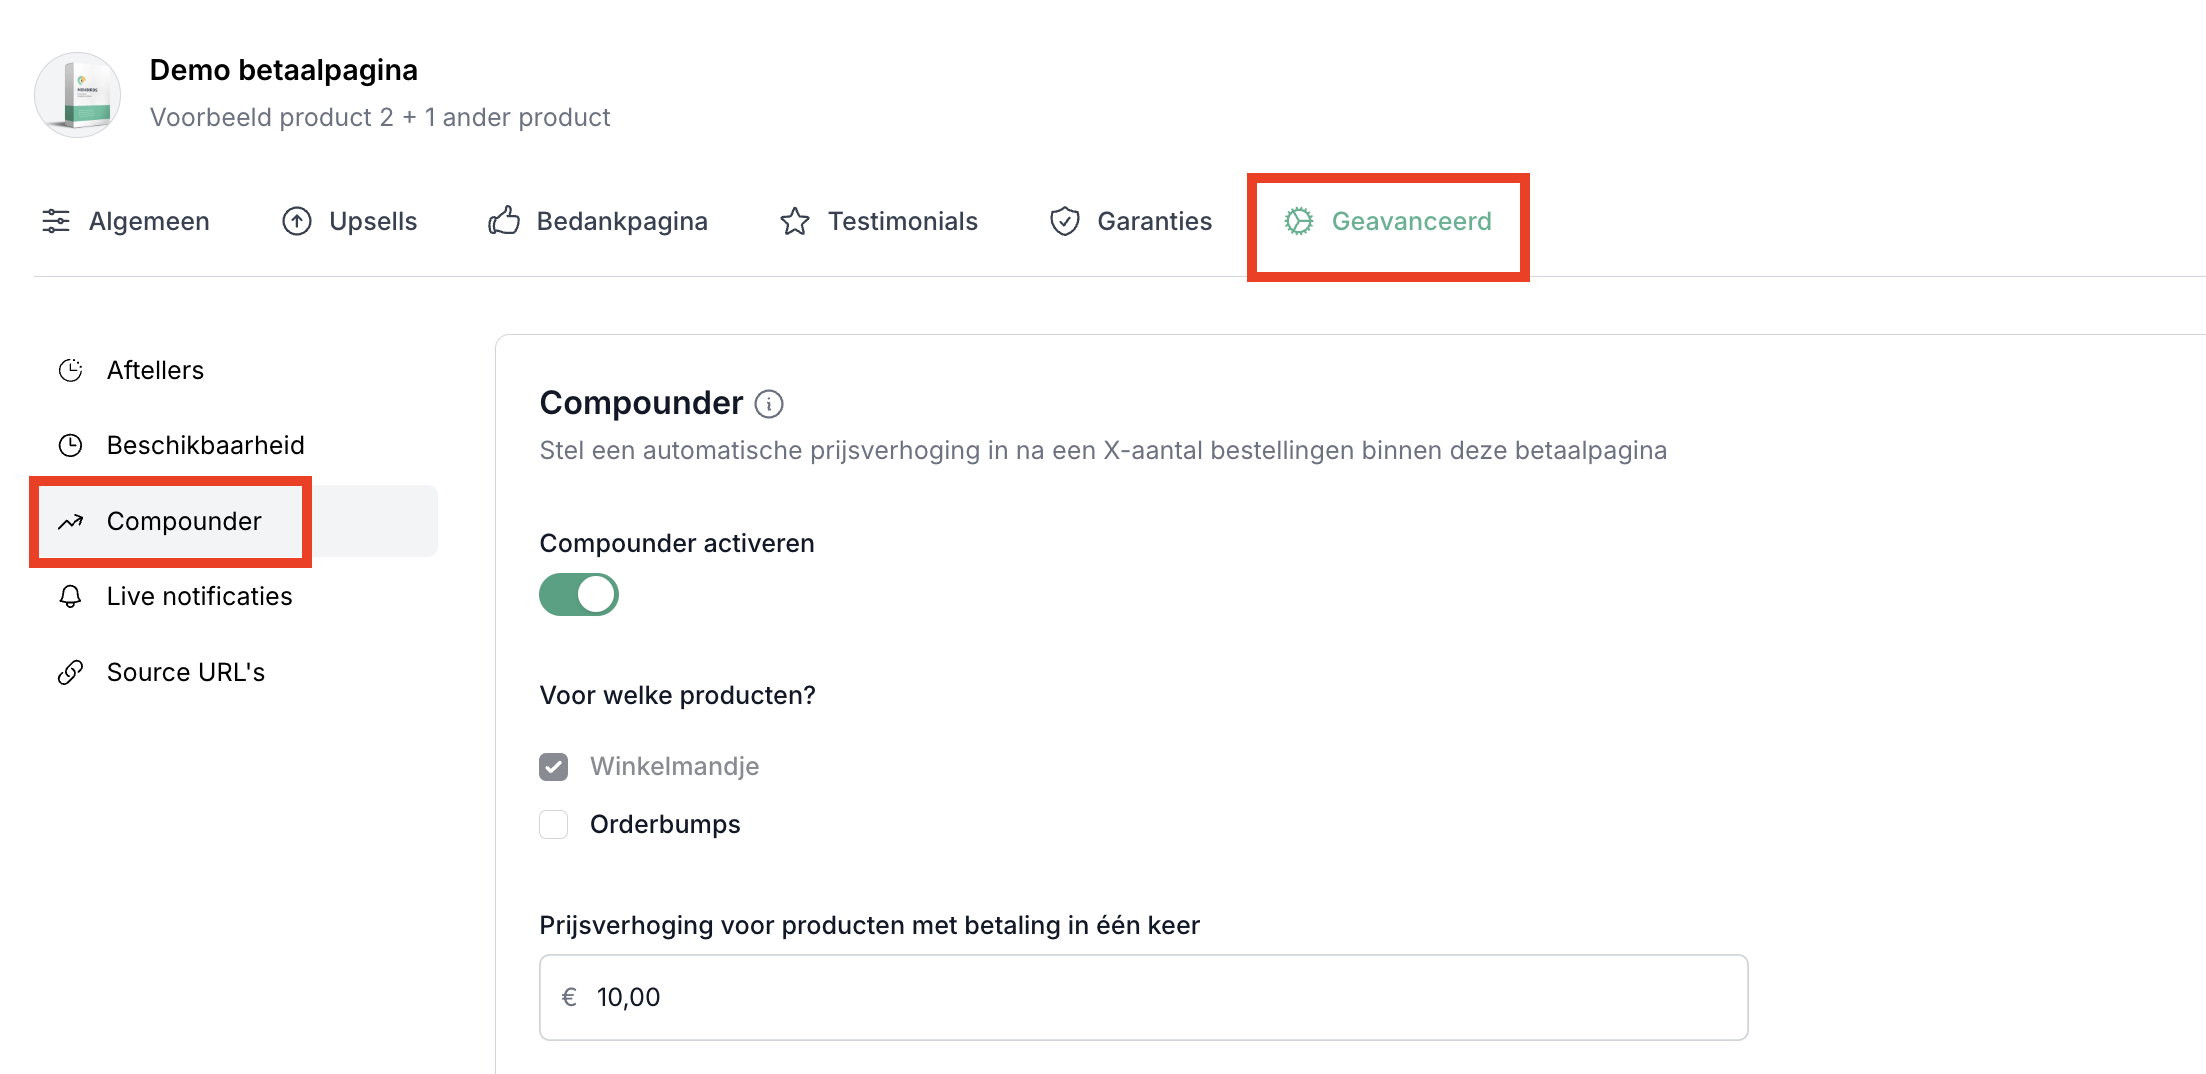
Task: Click the Garanties shield icon
Action: (x=1065, y=221)
